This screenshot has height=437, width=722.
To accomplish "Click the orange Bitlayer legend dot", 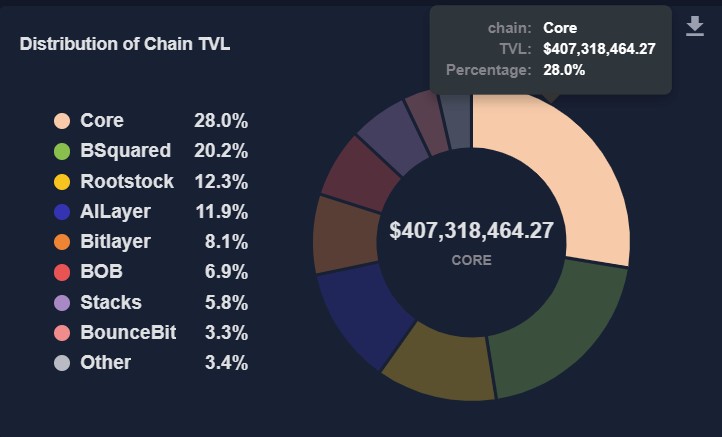I will pyautogui.click(x=62, y=242).
